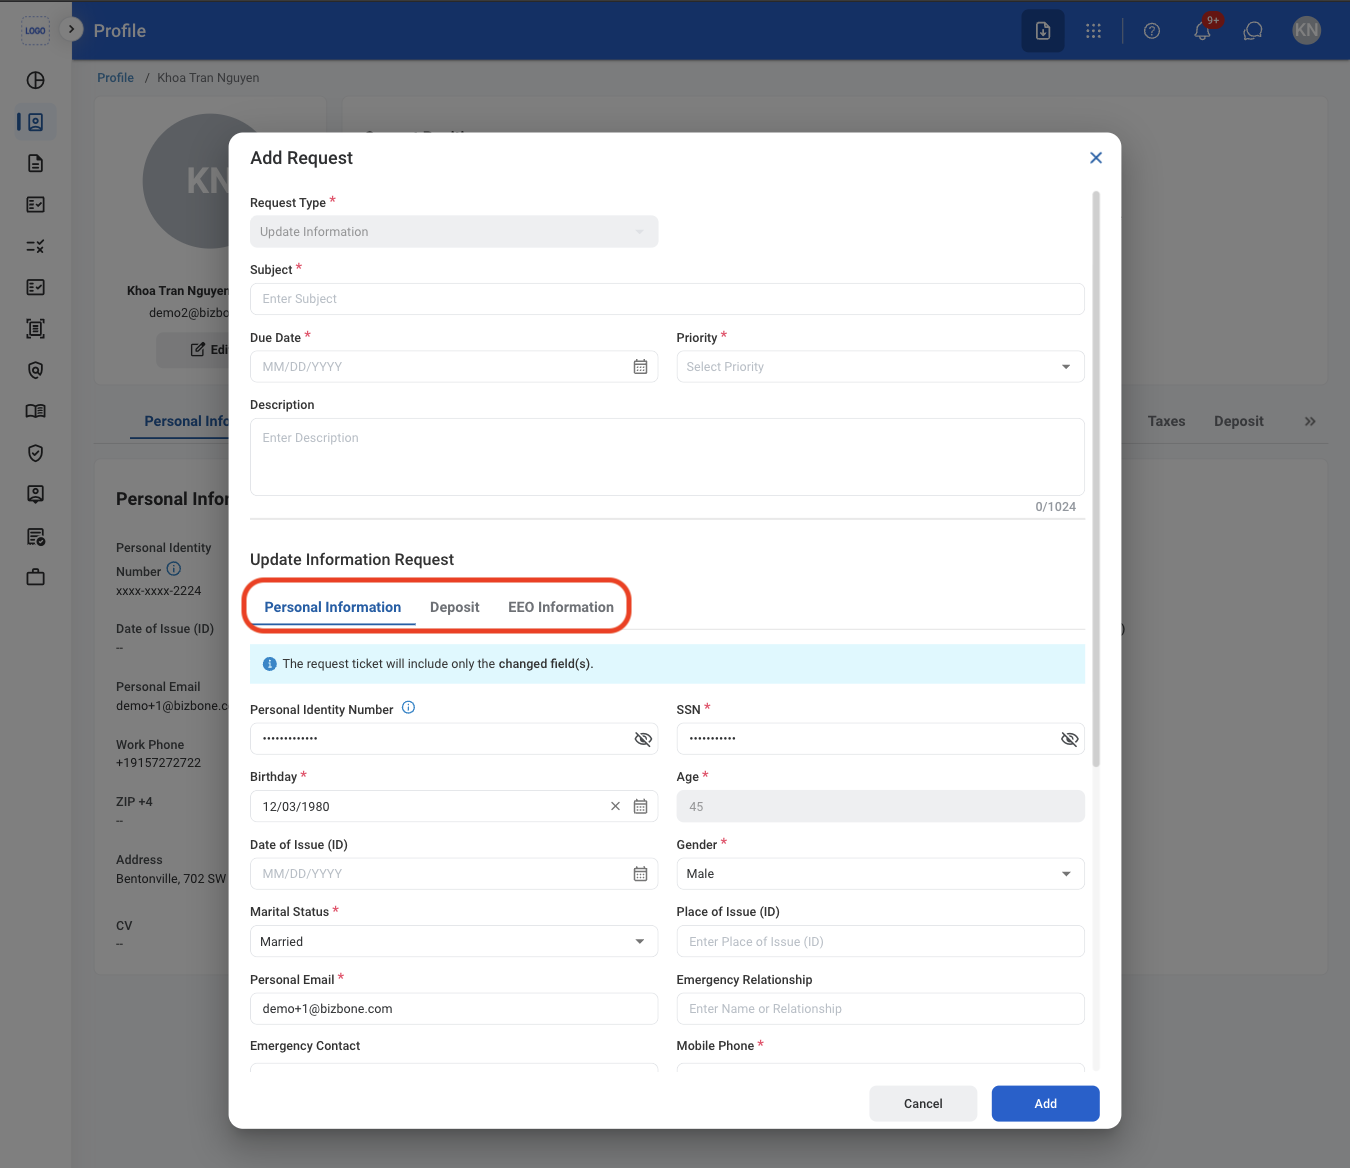Open the Gender dropdown showing Male
Viewport: 1350px width, 1168px height.
point(881,874)
